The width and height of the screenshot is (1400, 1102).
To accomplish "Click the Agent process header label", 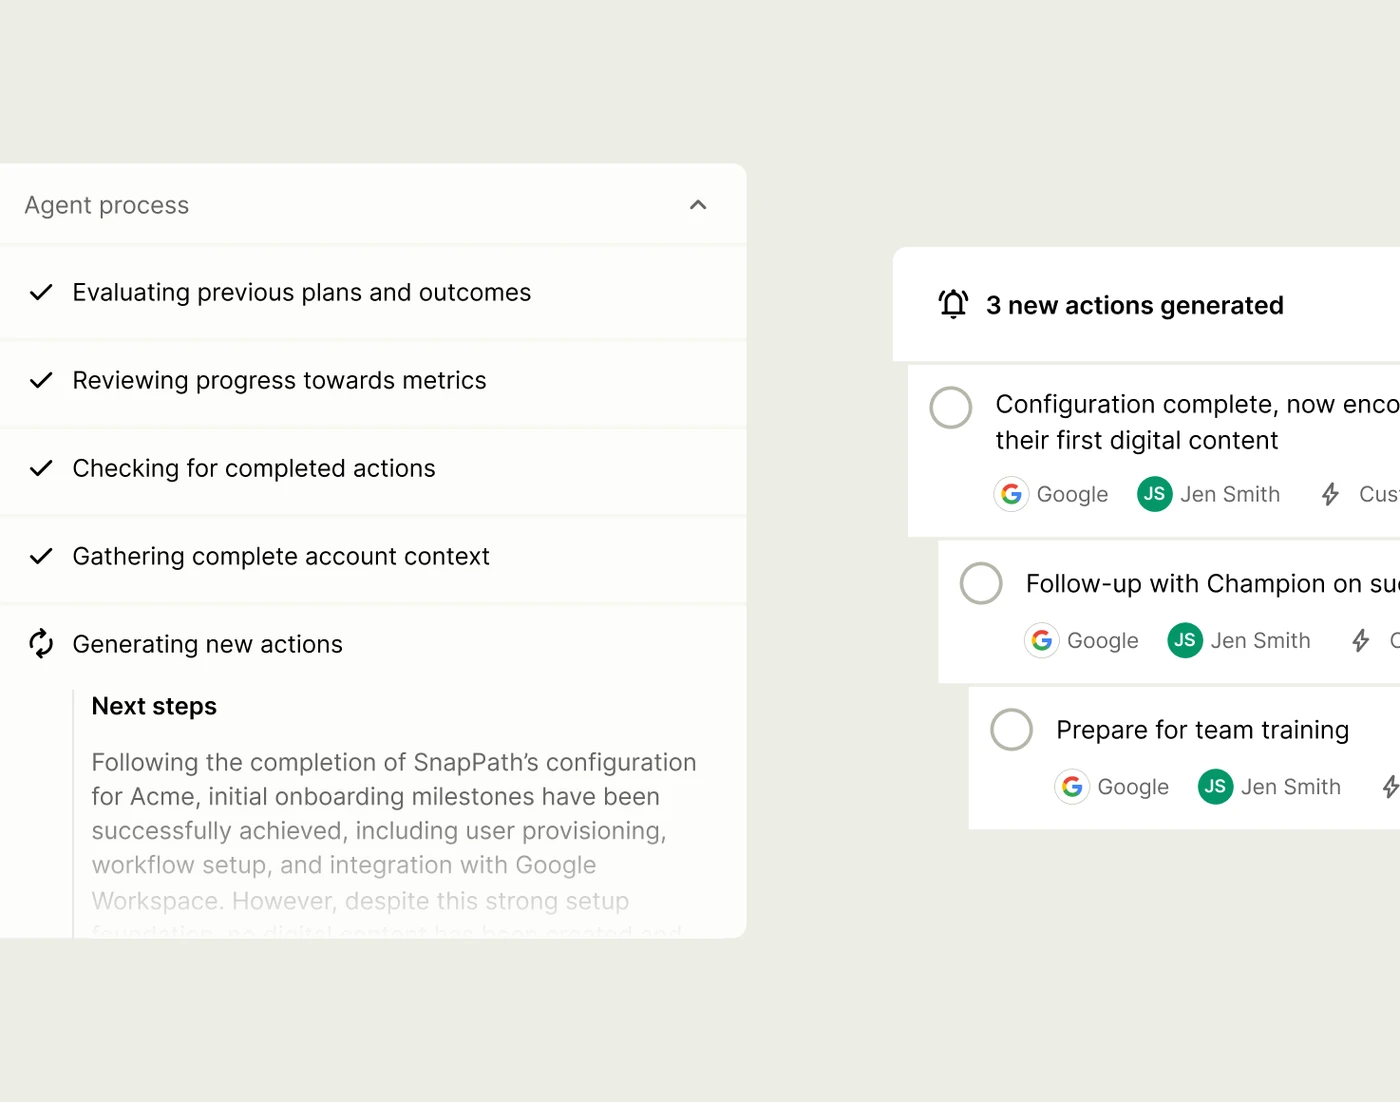I will click(x=107, y=205).
